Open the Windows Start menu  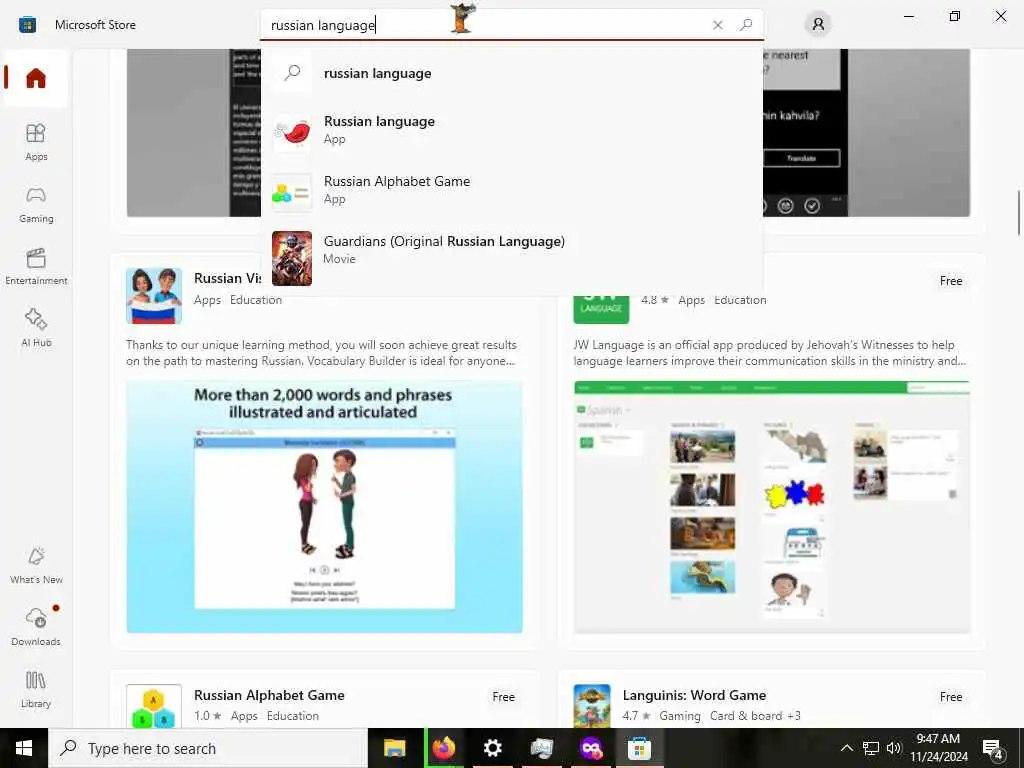pos(24,748)
